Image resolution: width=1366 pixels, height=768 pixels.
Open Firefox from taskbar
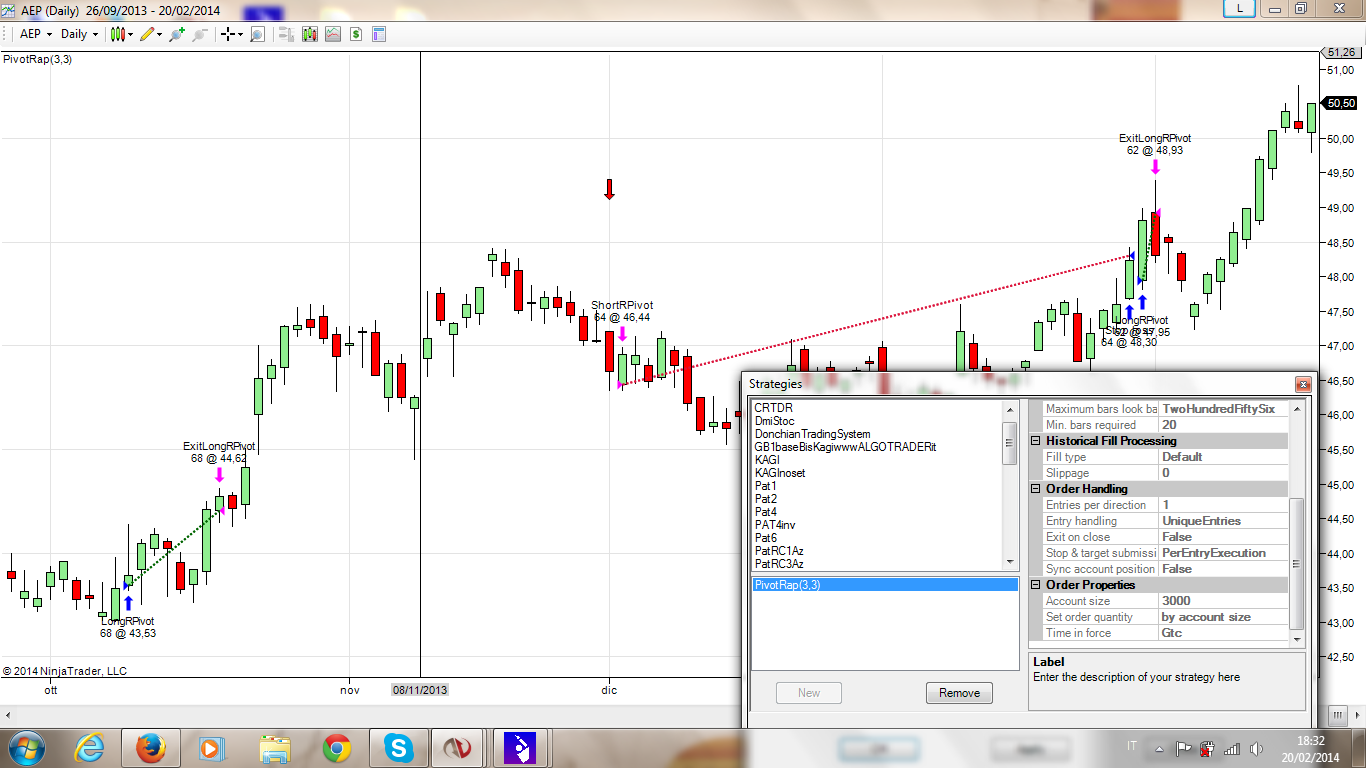(151, 748)
